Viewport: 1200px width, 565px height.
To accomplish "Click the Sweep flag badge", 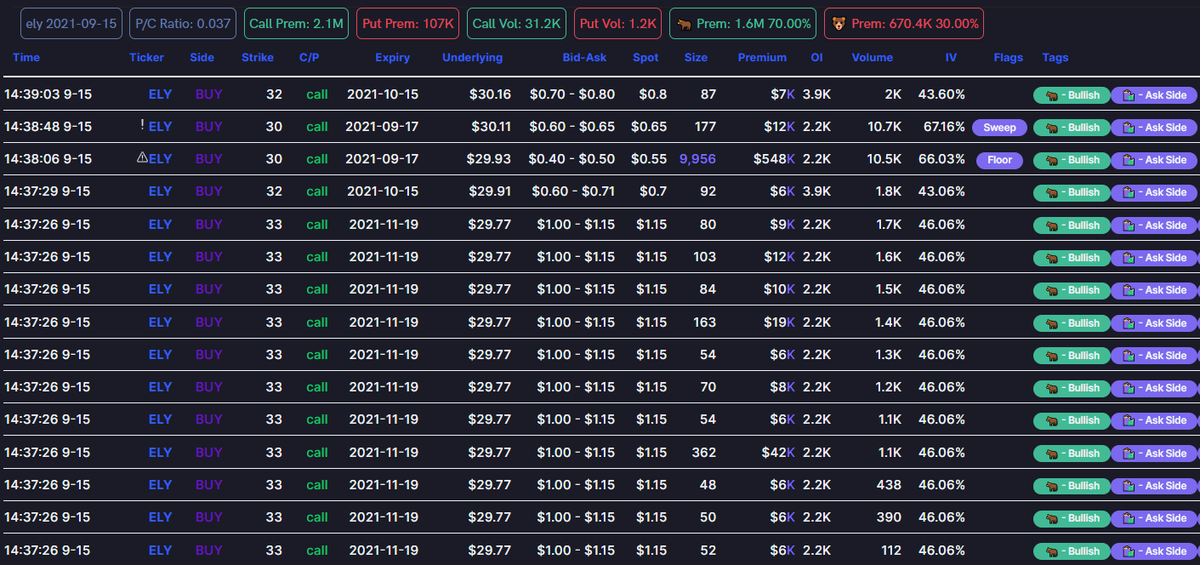I will tap(1000, 128).
